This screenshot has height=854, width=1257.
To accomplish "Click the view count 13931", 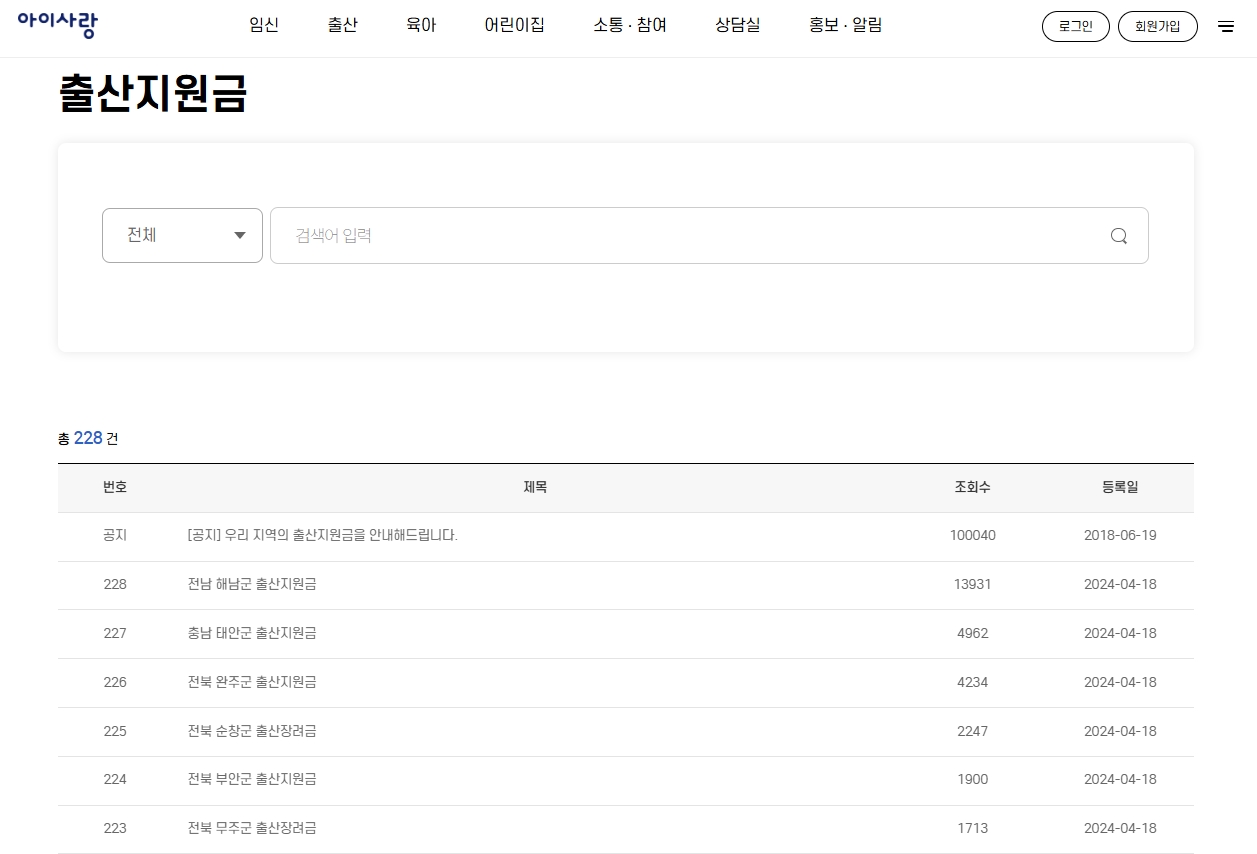I will (973, 584).
